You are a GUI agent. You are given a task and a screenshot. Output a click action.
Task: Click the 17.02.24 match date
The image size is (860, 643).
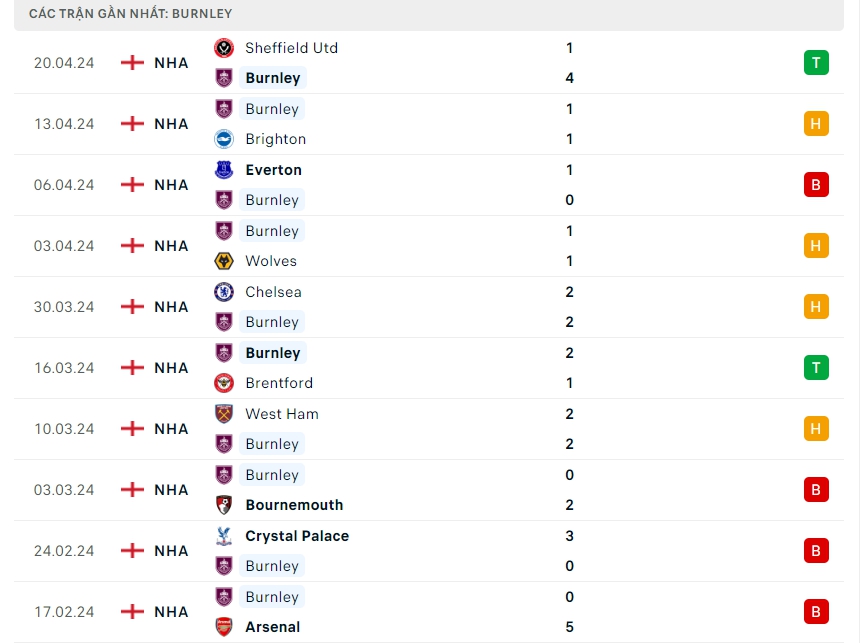[64, 612]
